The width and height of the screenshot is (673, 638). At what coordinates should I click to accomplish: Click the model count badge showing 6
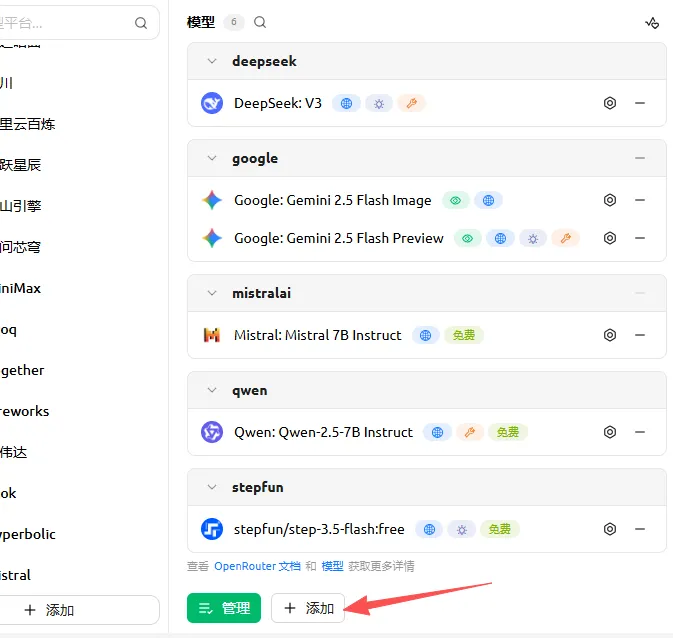pyautogui.click(x=233, y=22)
